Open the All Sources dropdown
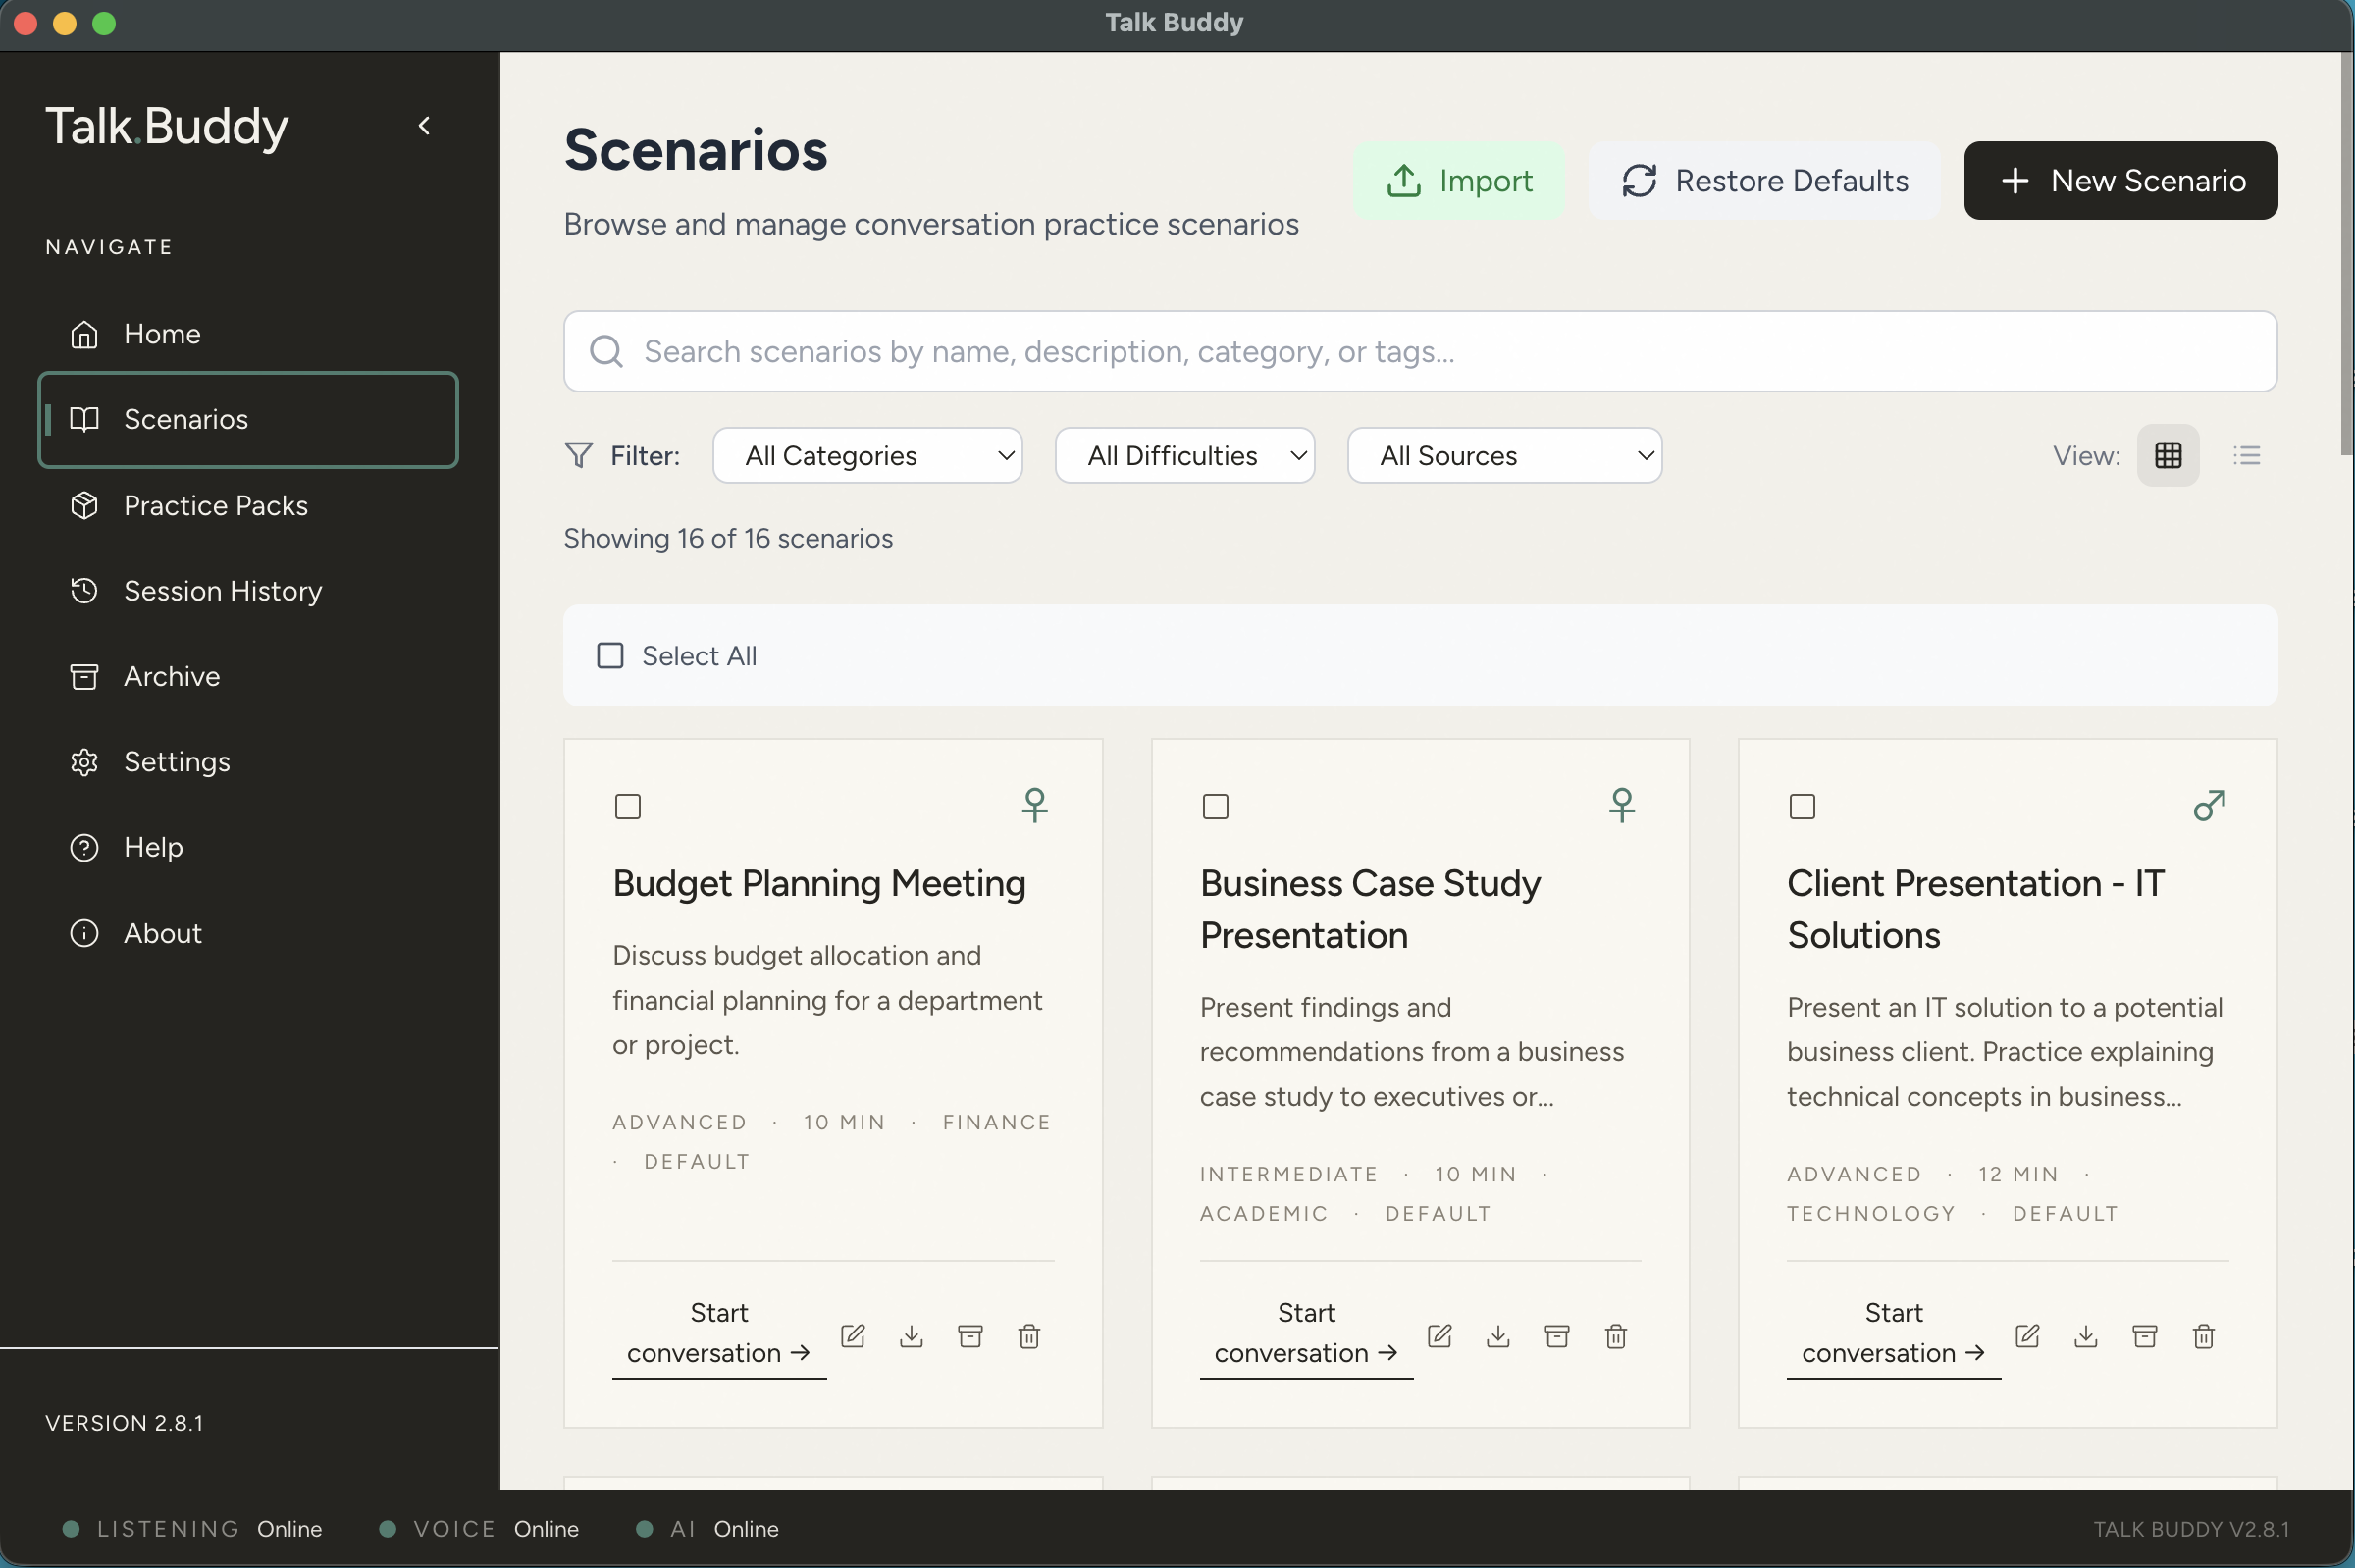The width and height of the screenshot is (2355, 1568). coord(1504,456)
